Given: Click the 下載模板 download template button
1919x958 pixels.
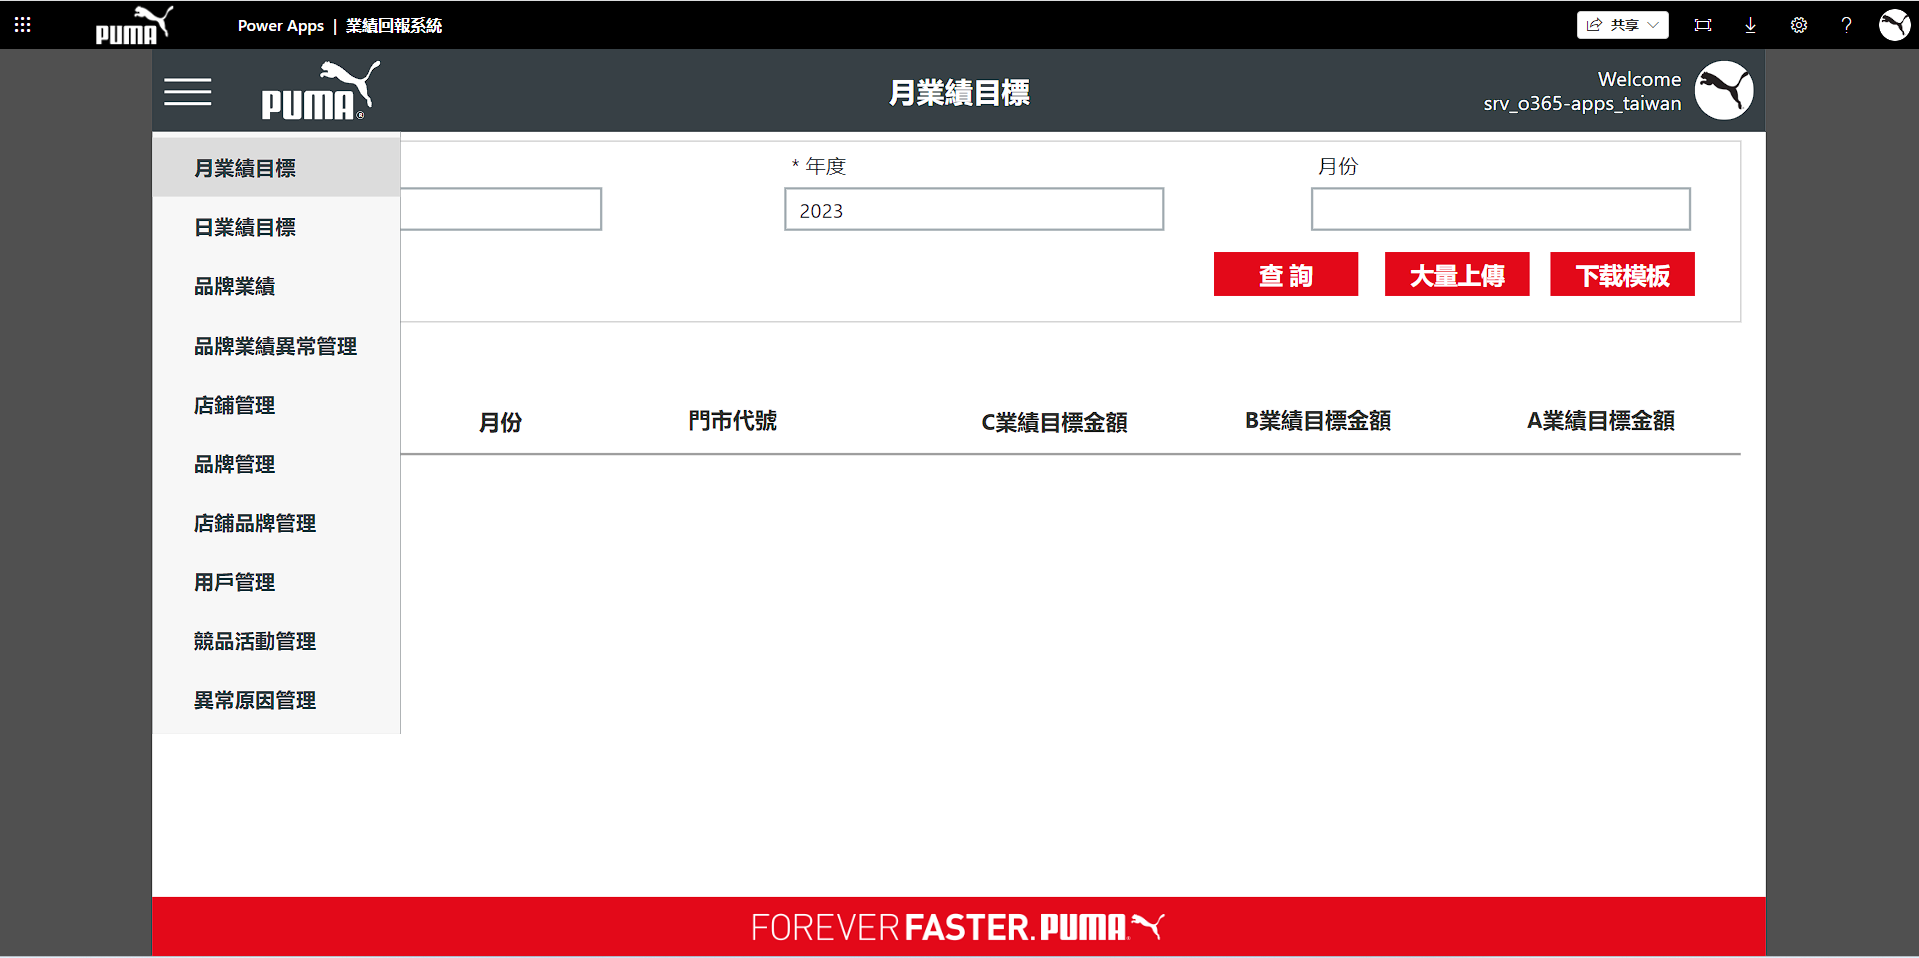Looking at the screenshot, I should click(x=1622, y=274).
